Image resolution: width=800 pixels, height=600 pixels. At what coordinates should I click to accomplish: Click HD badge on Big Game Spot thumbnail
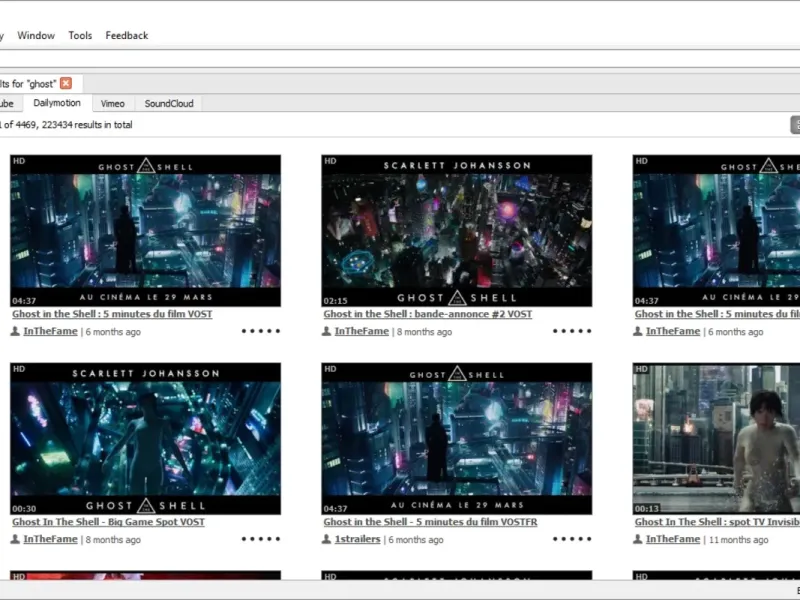(x=19, y=368)
